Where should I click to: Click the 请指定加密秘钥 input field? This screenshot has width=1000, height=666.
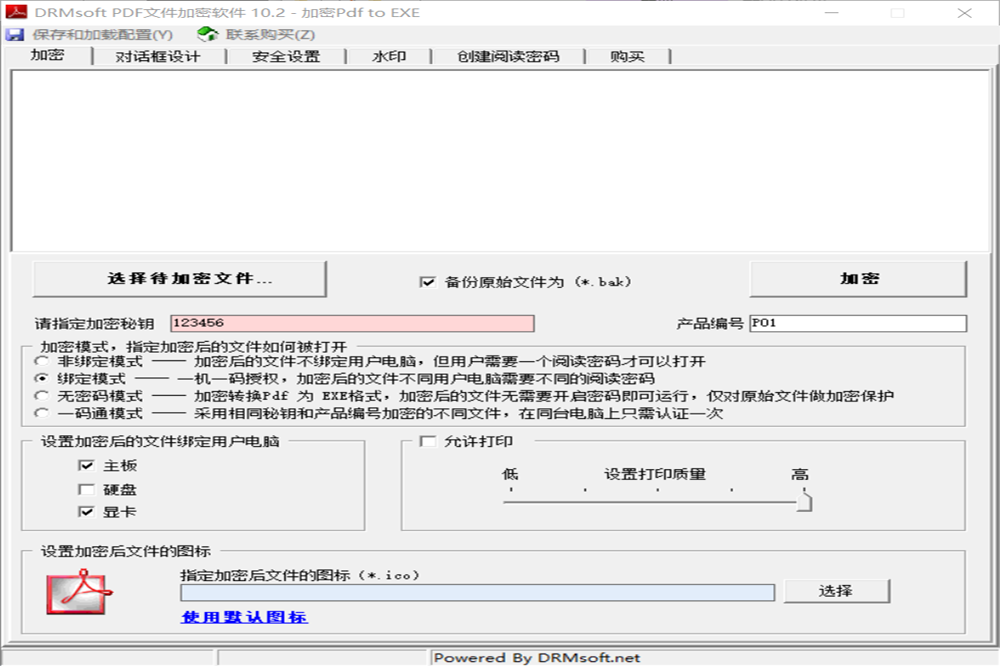[352, 323]
